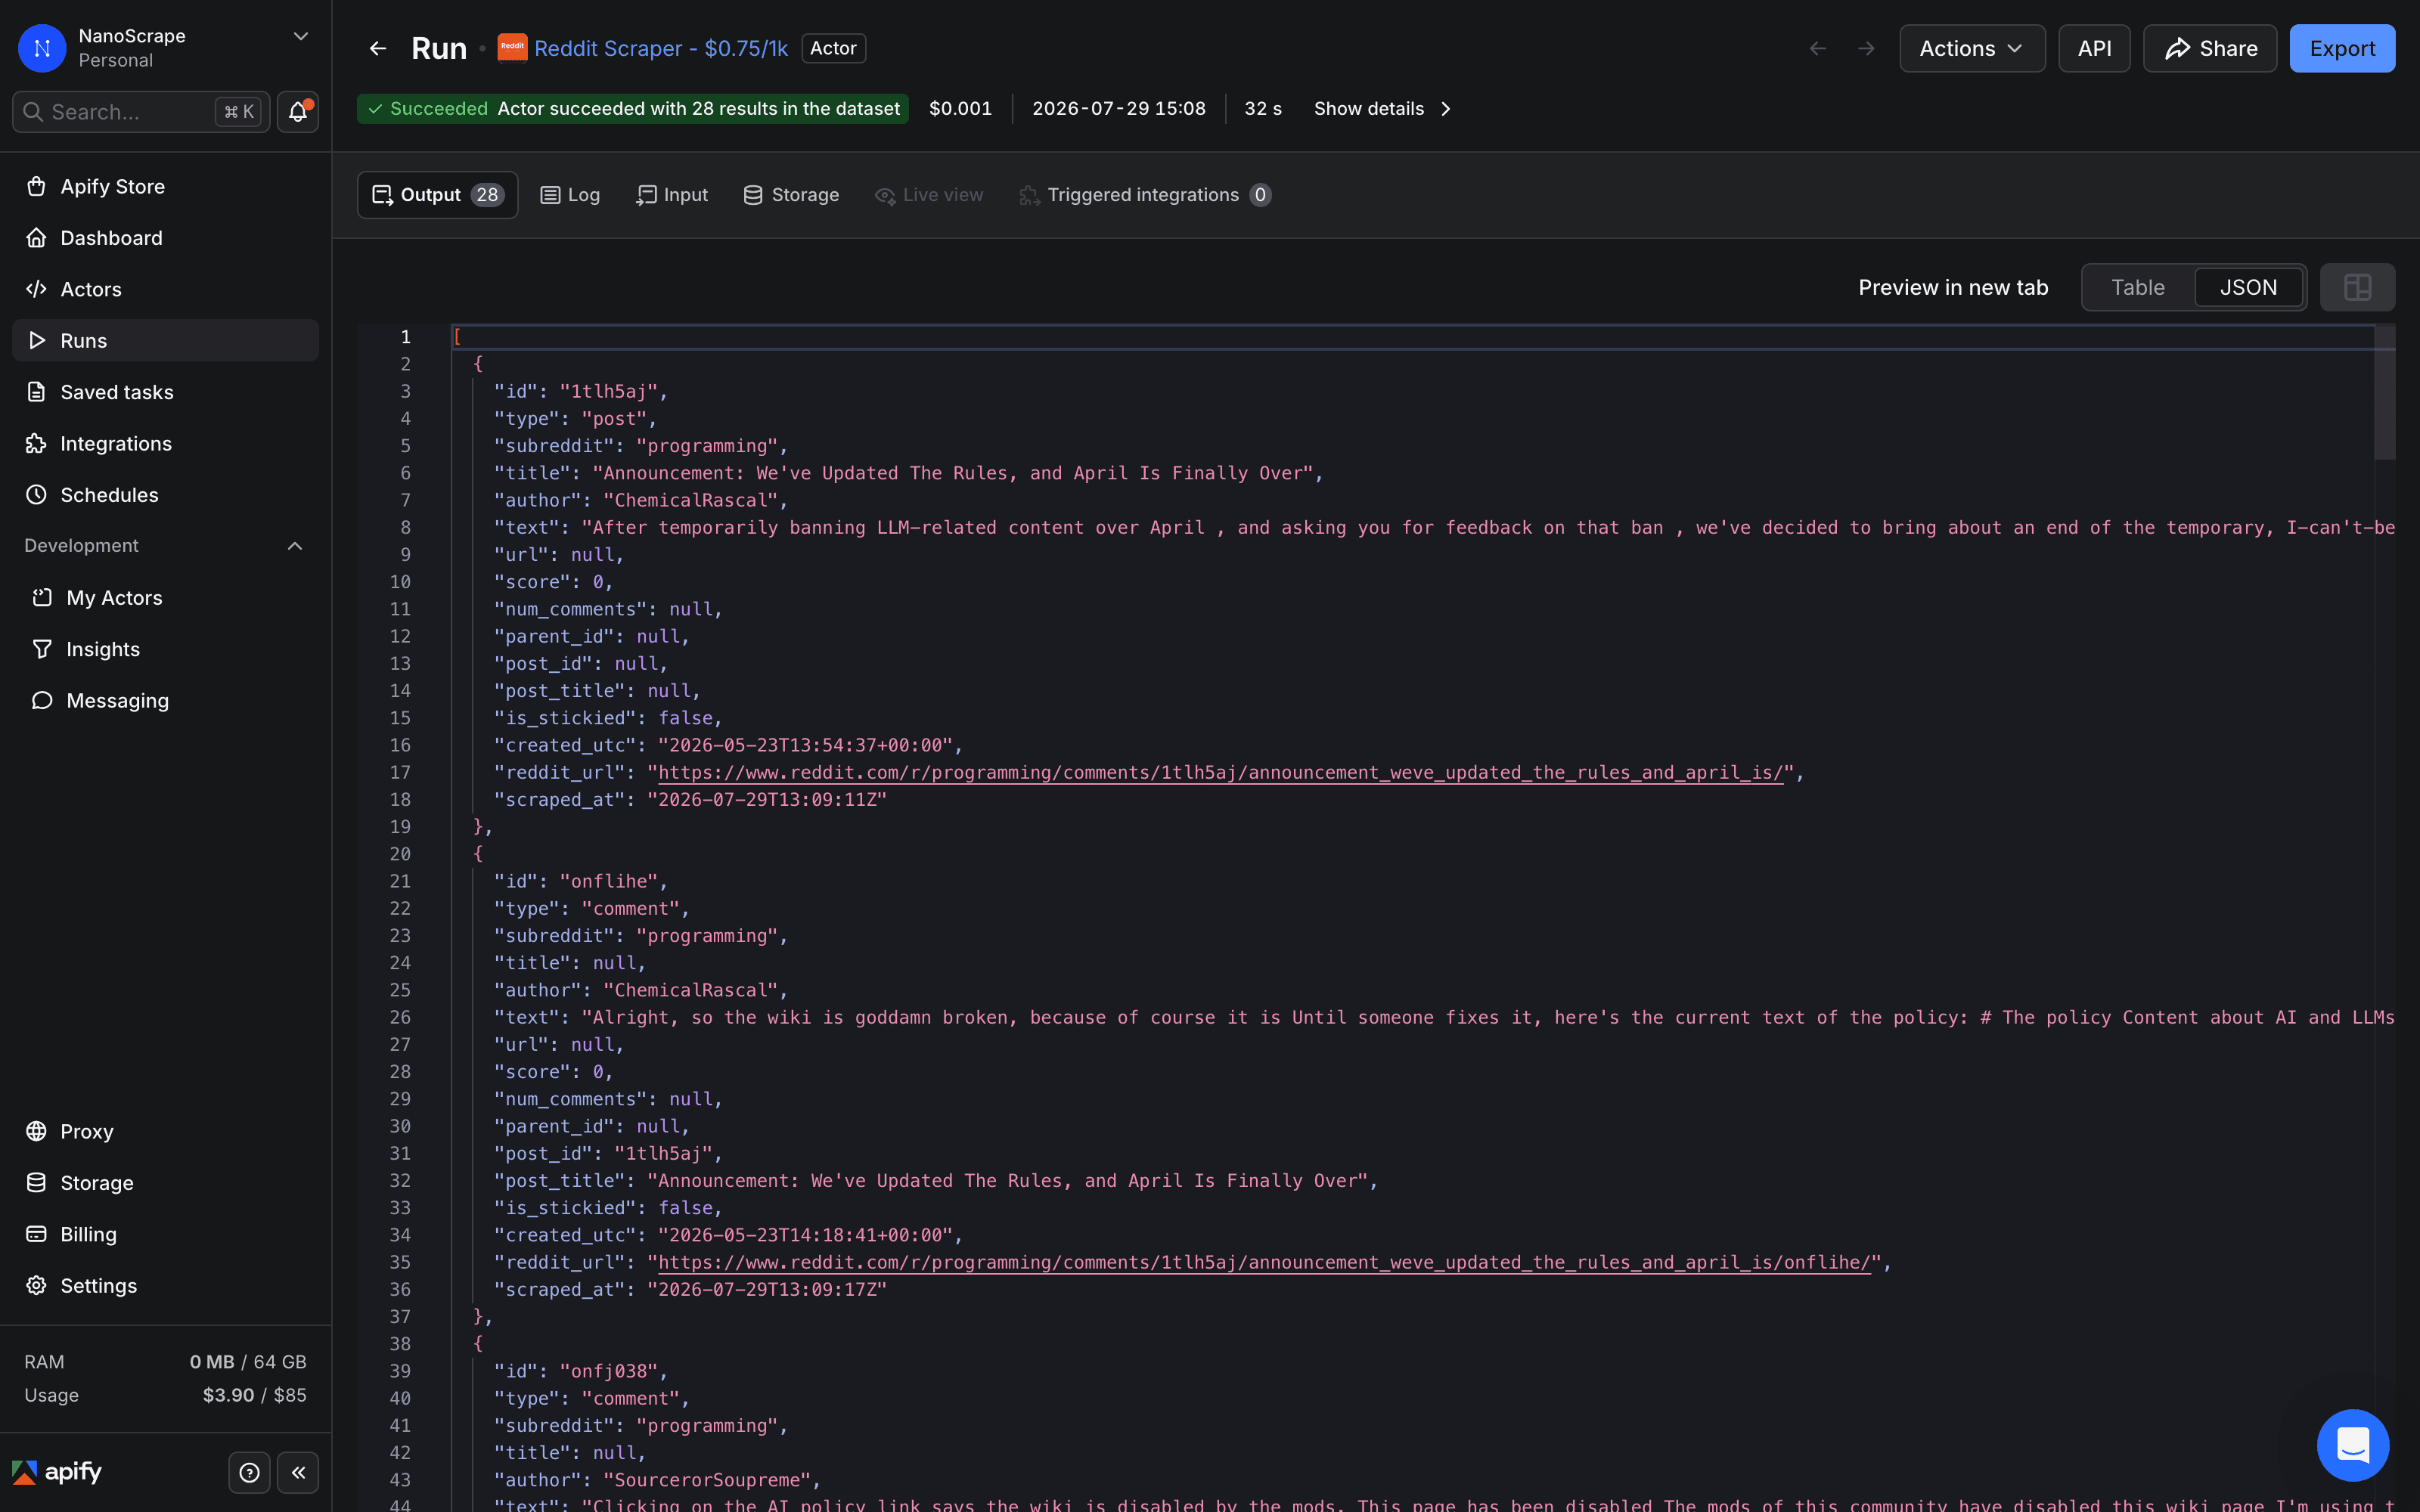Click the Proxy globe icon

point(36,1131)
